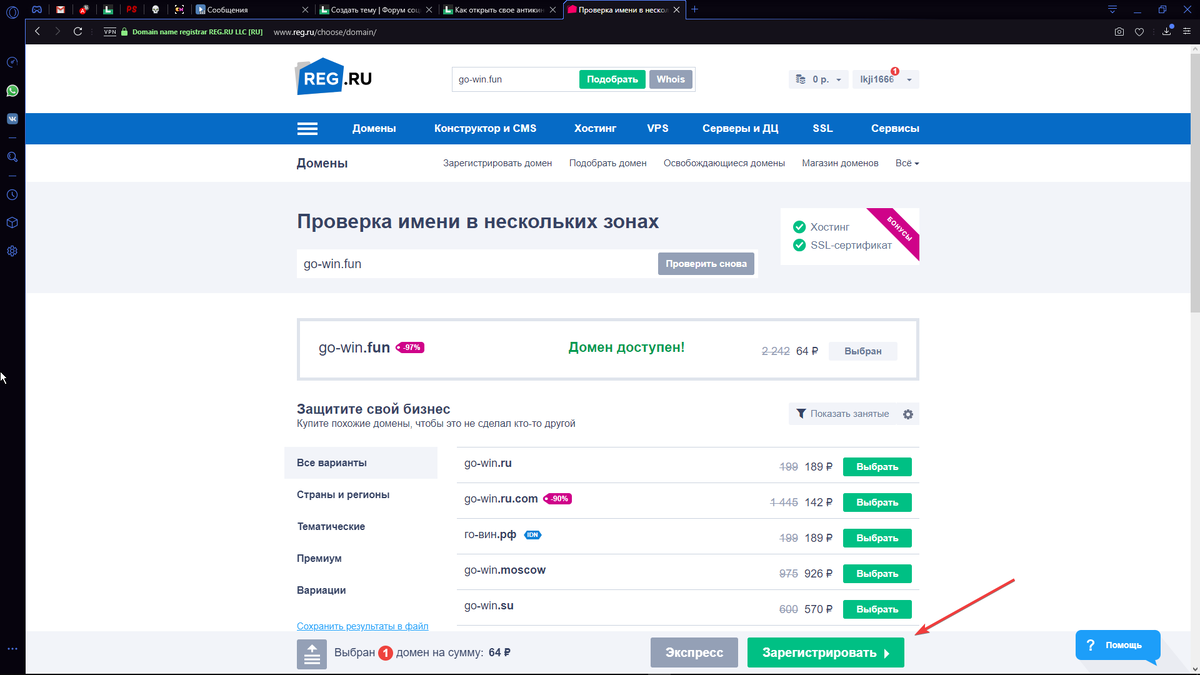Image resolution: width=1200 pixels, height=675 pixels.
Task: Click the header domain search field
Action: point(515,79)
